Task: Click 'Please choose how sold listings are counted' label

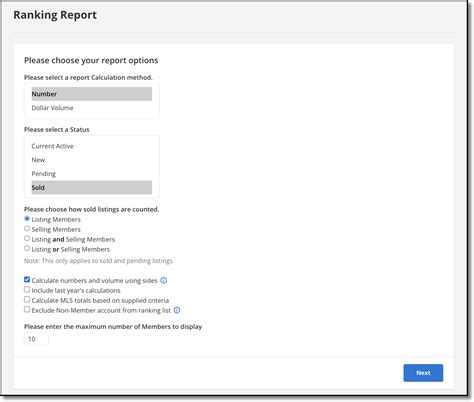Action: click(91, 209)
